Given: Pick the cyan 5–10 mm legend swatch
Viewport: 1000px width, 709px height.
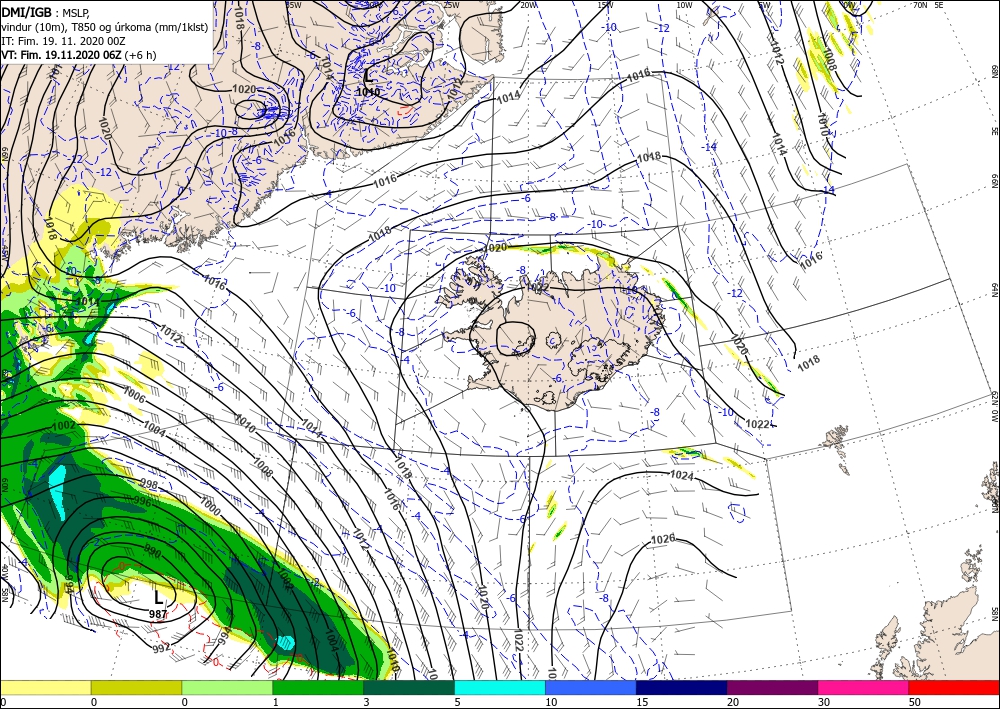Looking at the screenshot, I should coord(500,687).
